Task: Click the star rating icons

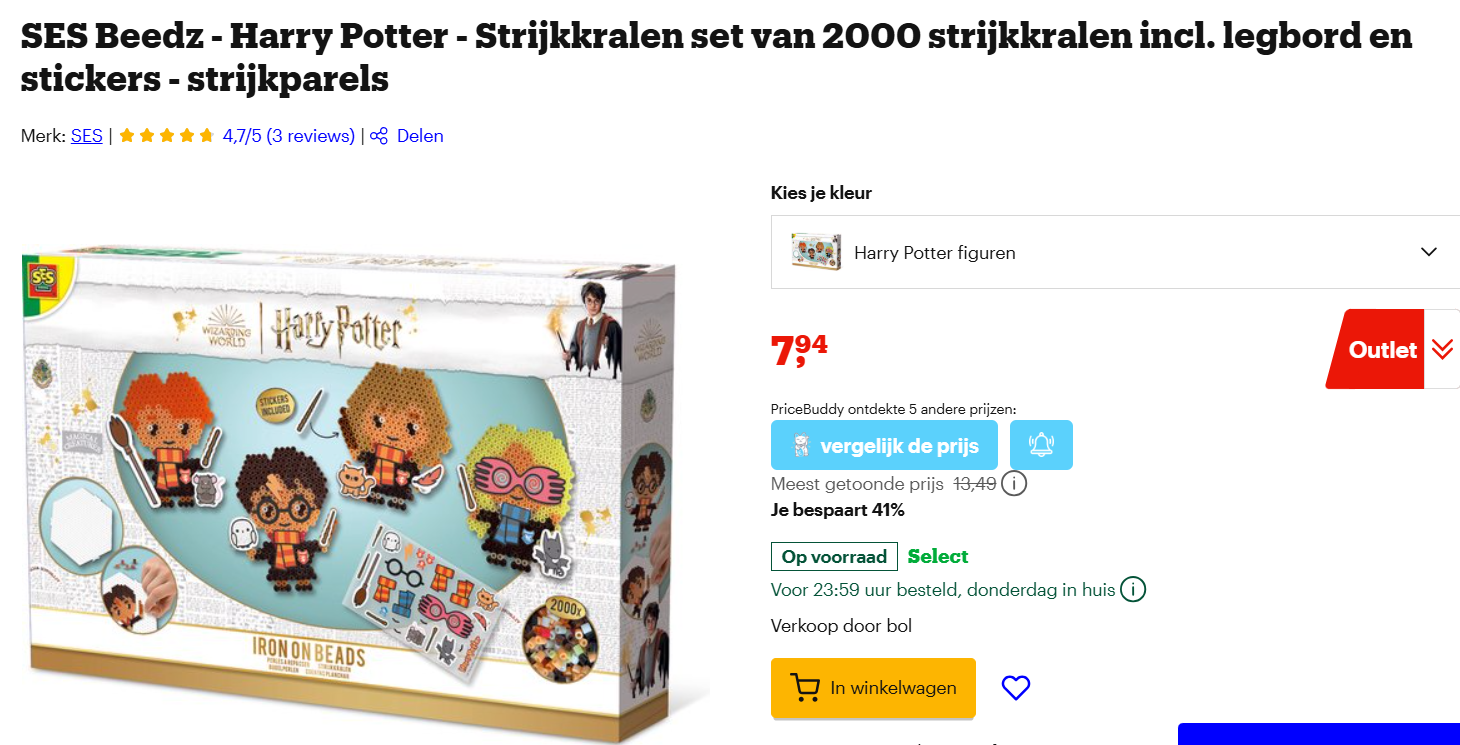Action: pos(166,134)
